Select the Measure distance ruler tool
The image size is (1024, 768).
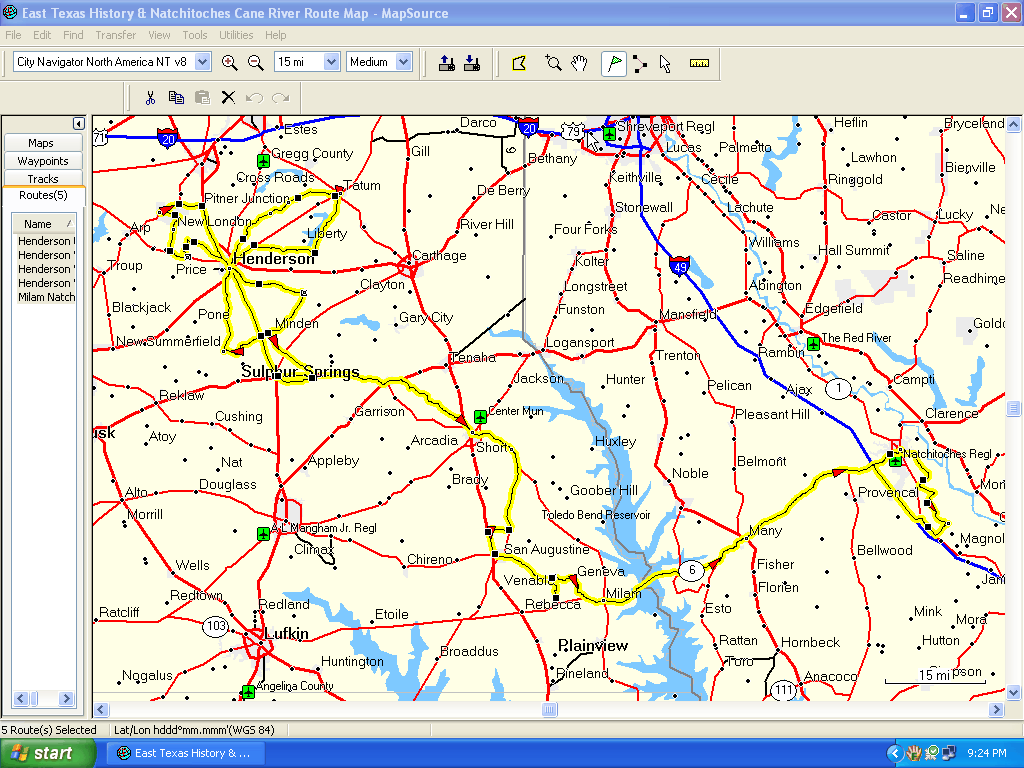699,63
